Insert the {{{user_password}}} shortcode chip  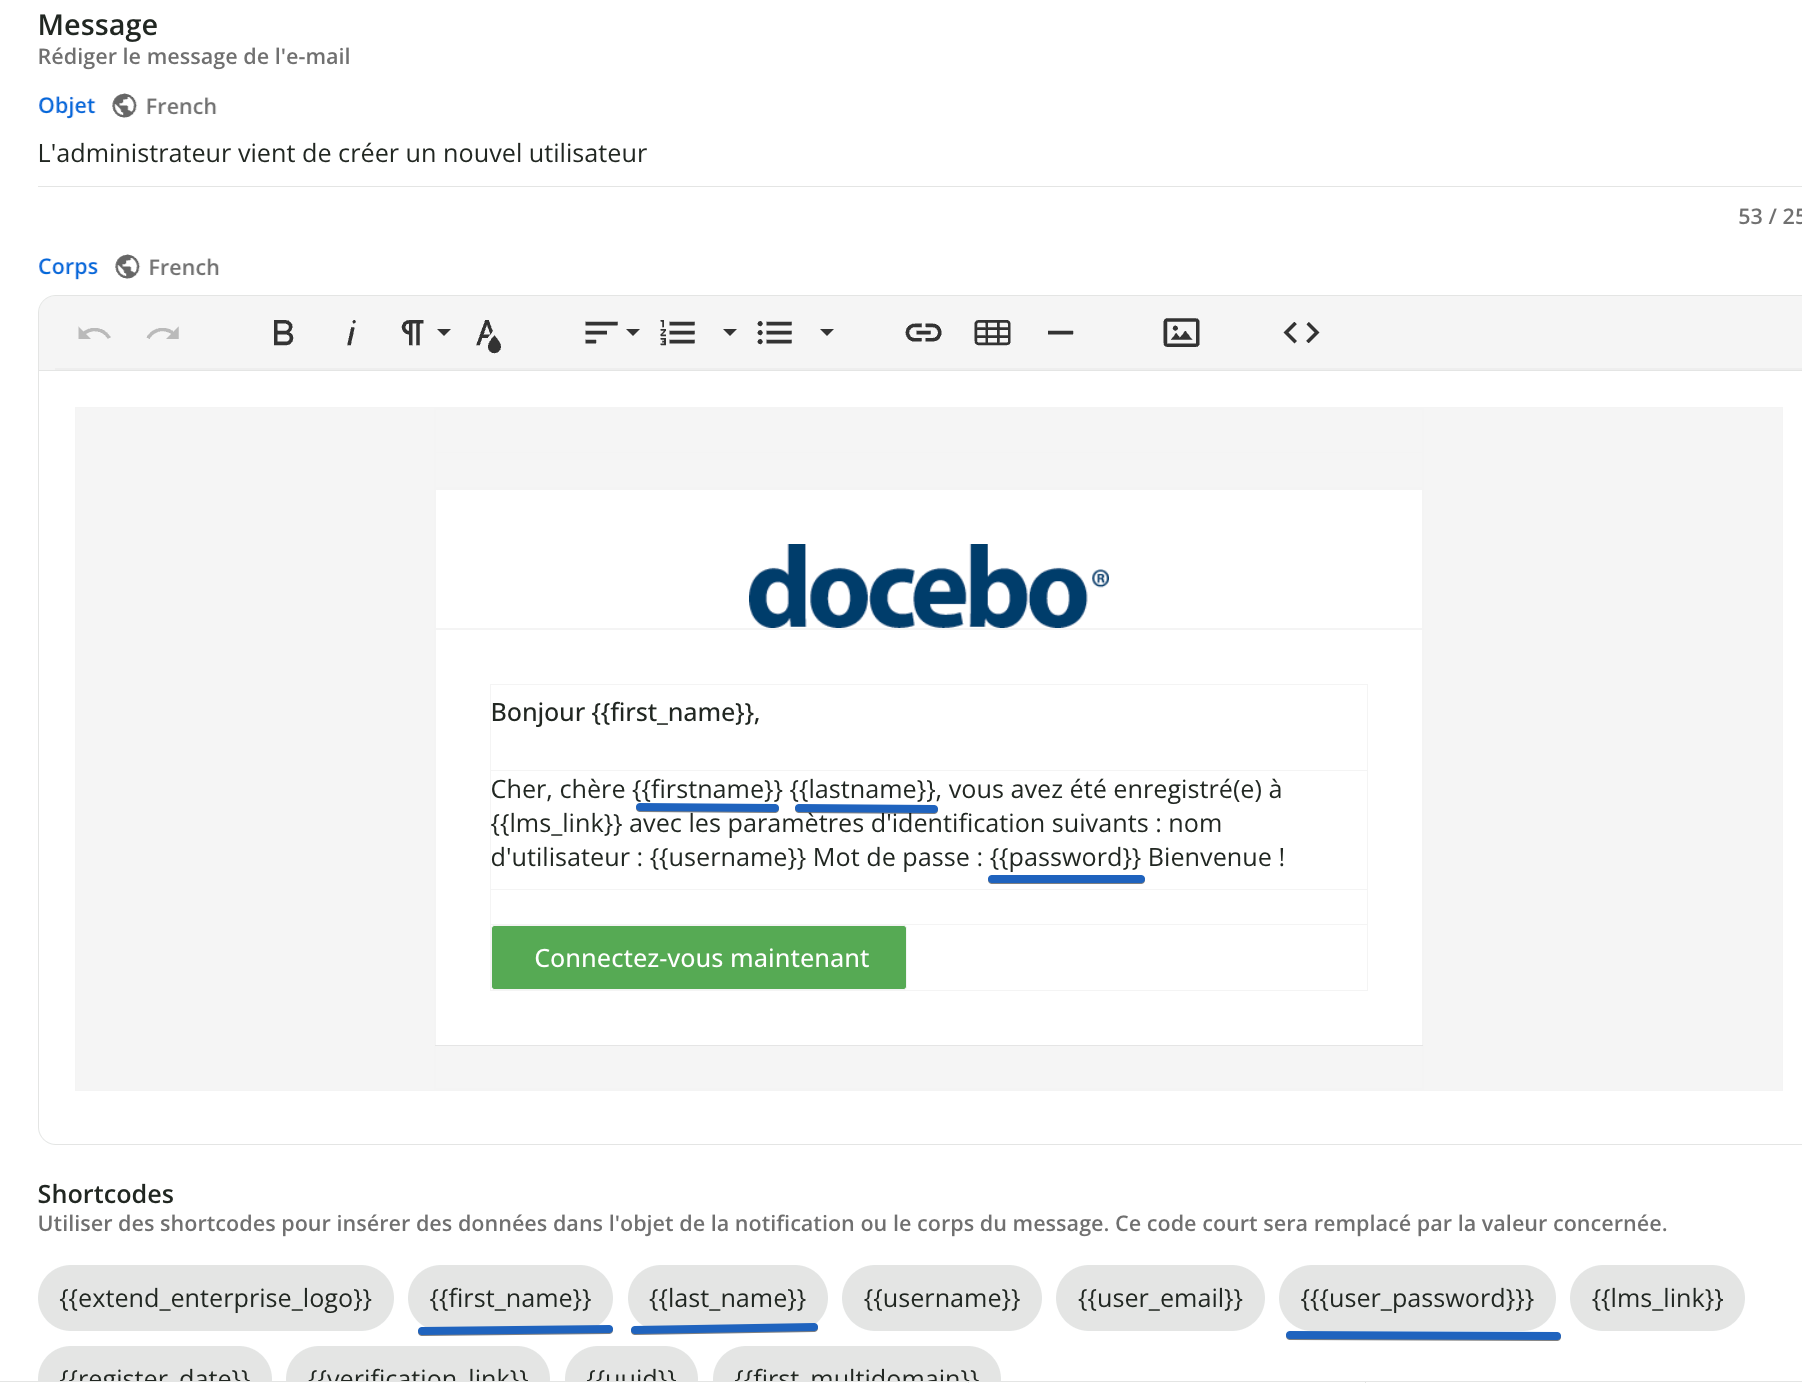(1416, 1298)
